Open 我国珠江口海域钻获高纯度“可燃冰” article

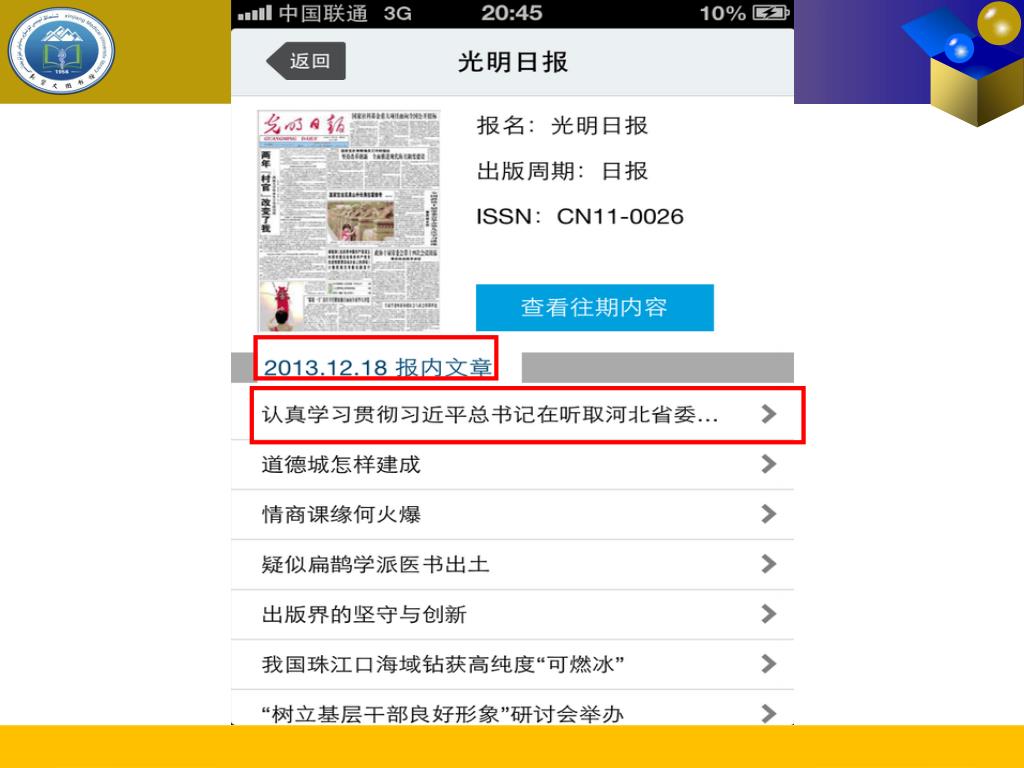513,664
